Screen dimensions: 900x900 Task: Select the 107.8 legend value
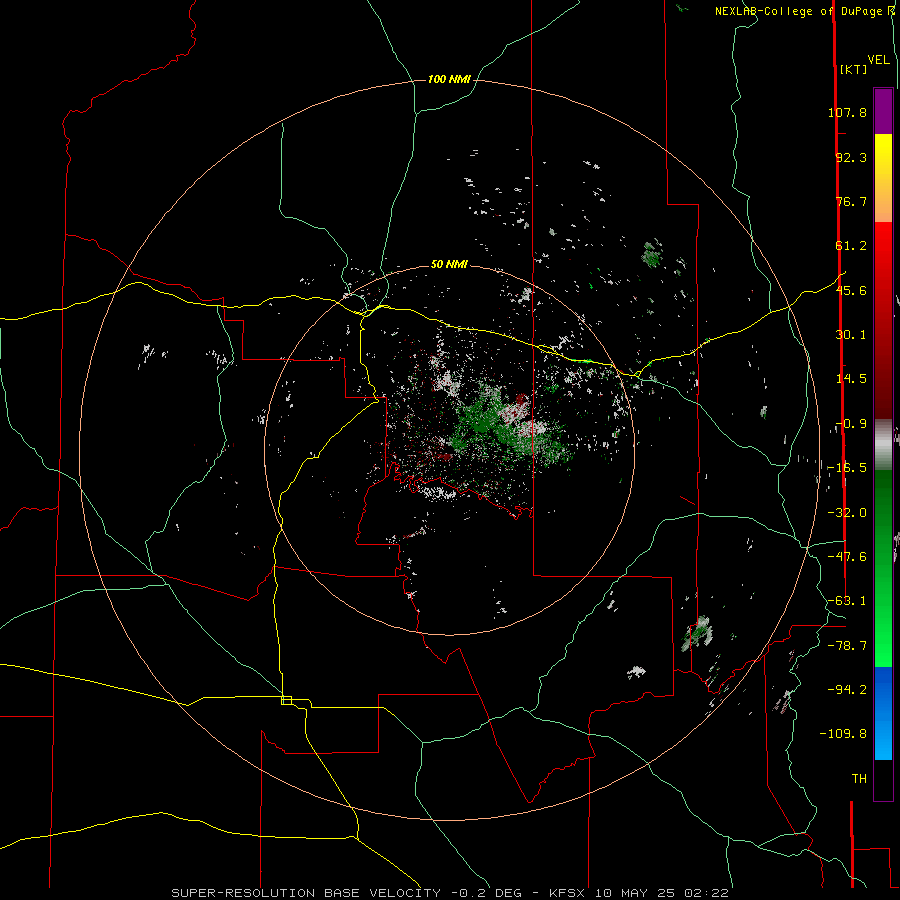[847, 112]
